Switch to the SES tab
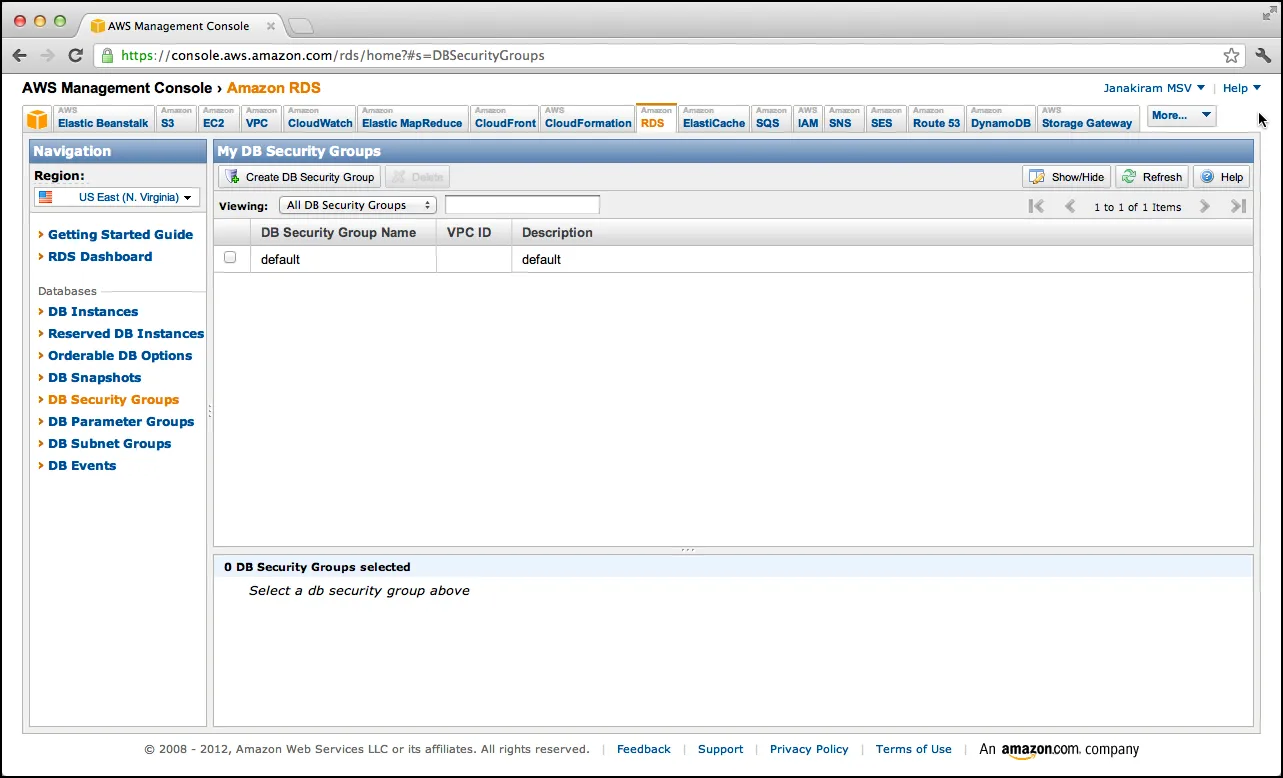The width and height of the screenshot is (1283, 778). [x=886, y=118]
